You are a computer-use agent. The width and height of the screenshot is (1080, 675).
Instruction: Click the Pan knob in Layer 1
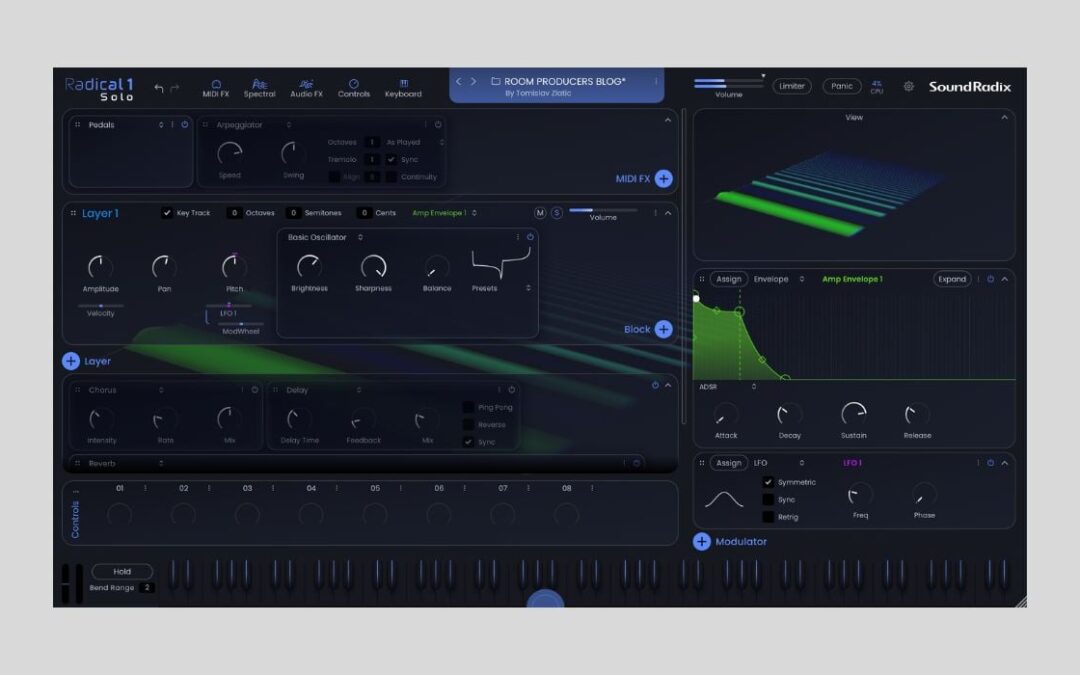164,267
